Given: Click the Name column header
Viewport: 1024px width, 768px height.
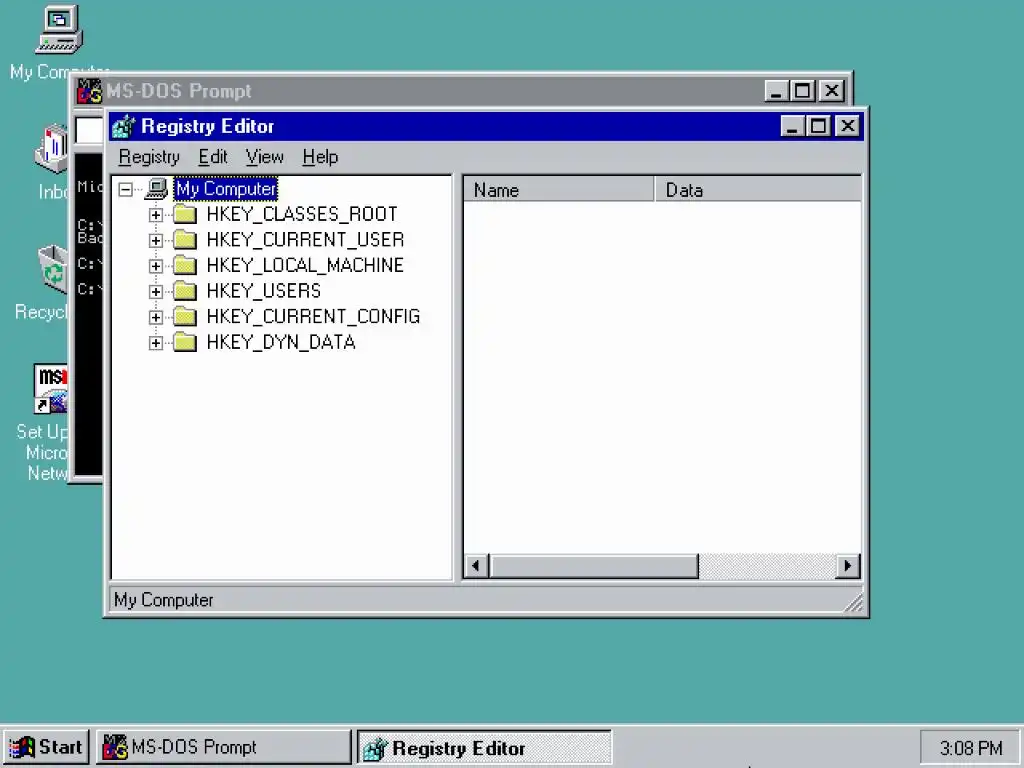Looking at the screenshot, I should point(558,190).
